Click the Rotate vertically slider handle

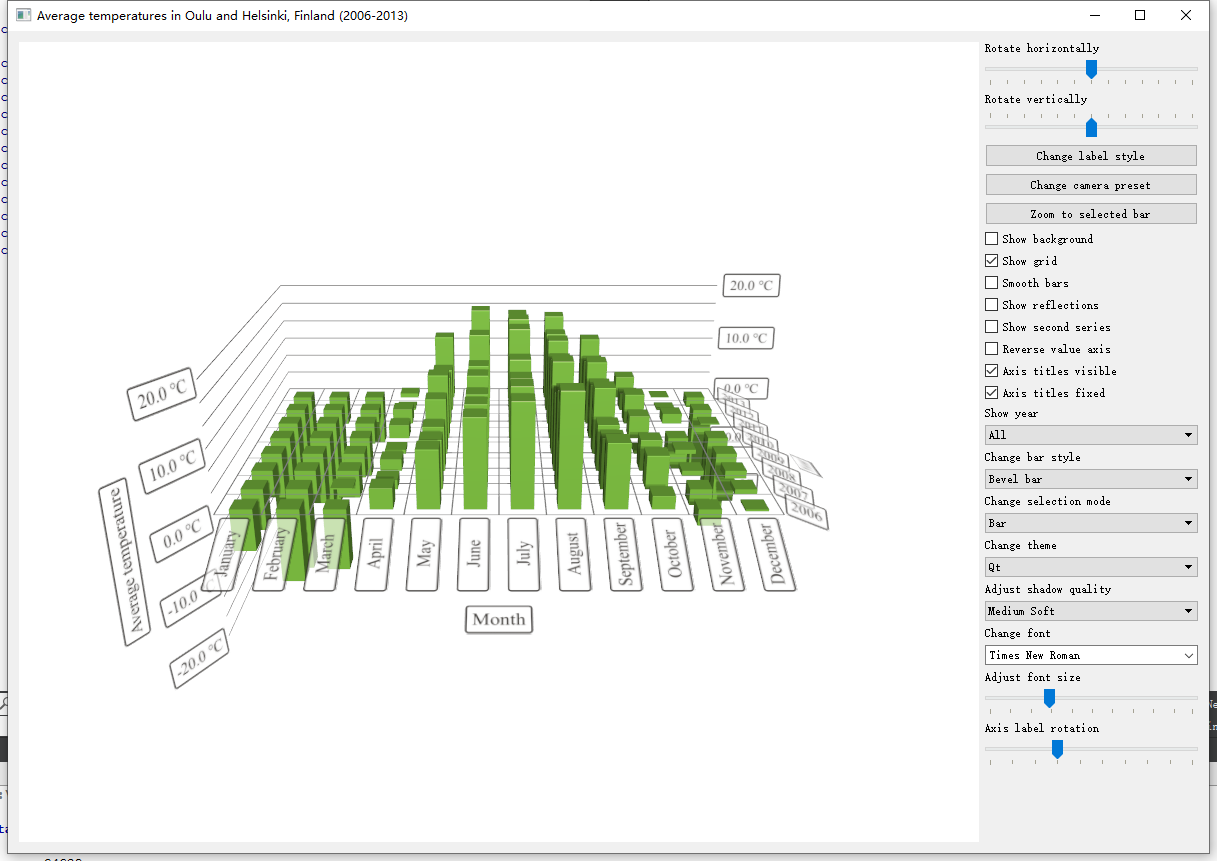[1092, 127]
